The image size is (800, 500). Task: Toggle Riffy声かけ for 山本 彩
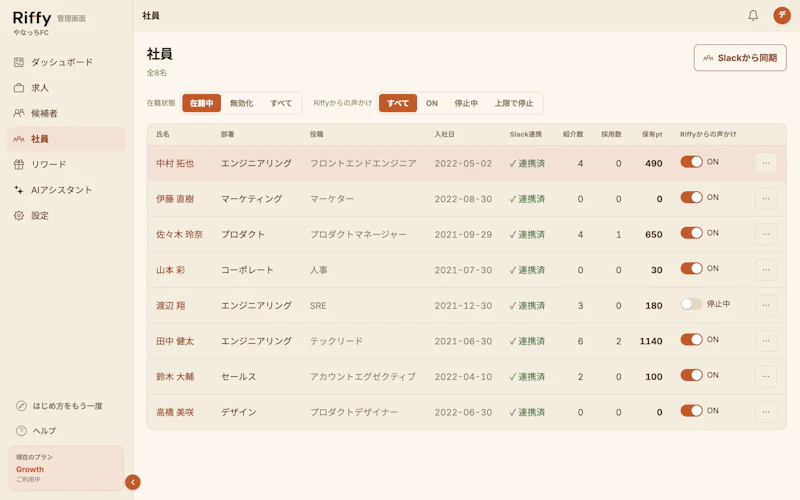691,268
